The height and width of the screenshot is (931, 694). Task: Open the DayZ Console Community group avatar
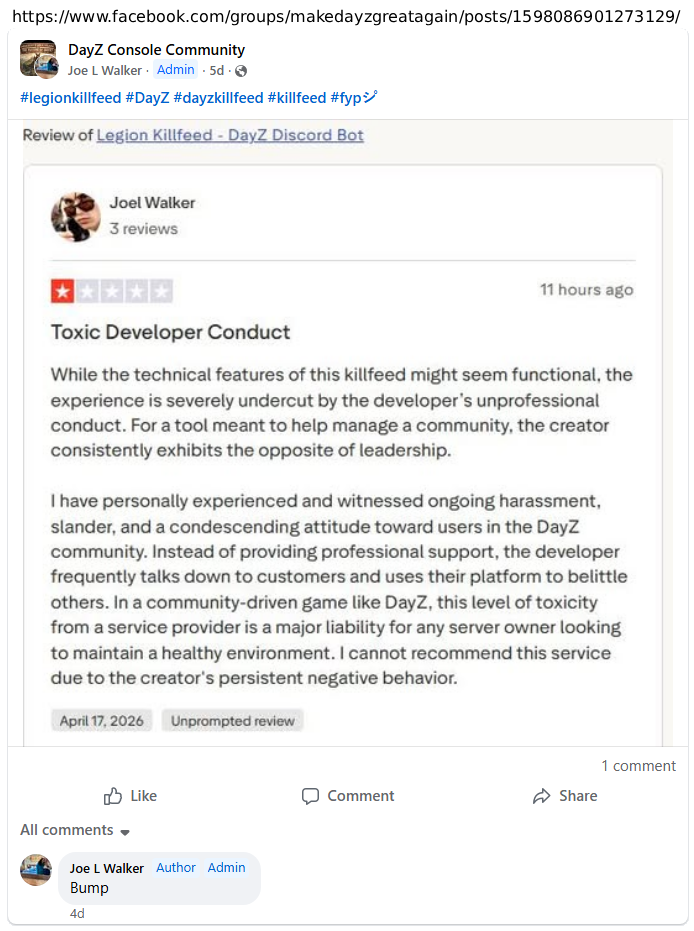click(38, 59)
